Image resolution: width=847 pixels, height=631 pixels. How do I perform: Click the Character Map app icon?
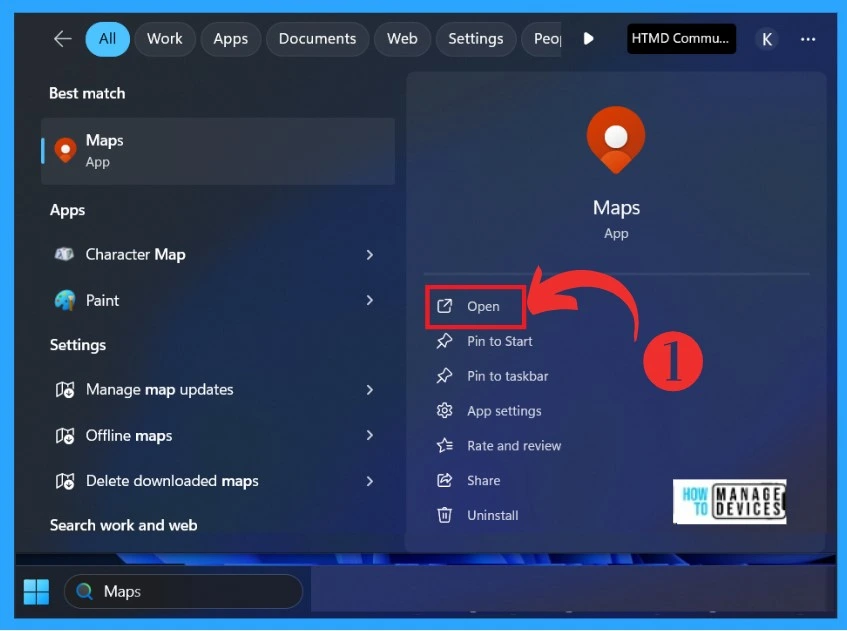64,254
